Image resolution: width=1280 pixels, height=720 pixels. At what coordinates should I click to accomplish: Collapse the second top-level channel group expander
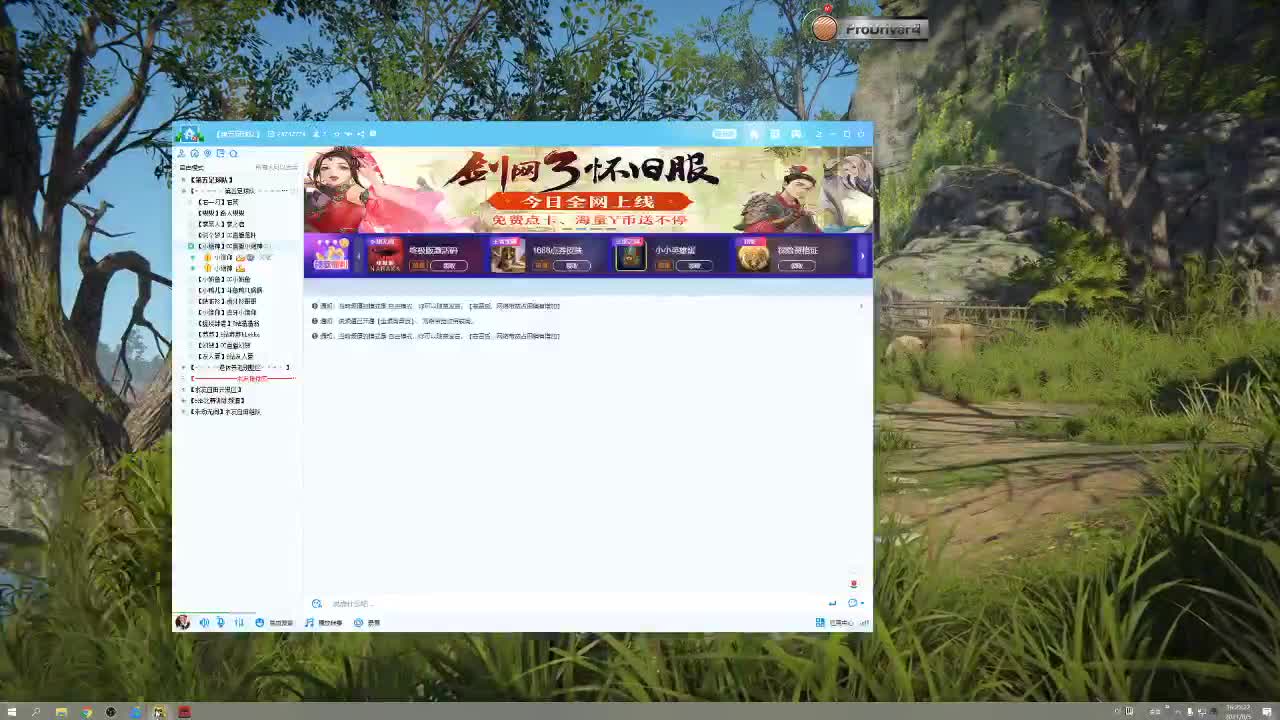click(x=185, y=190)
